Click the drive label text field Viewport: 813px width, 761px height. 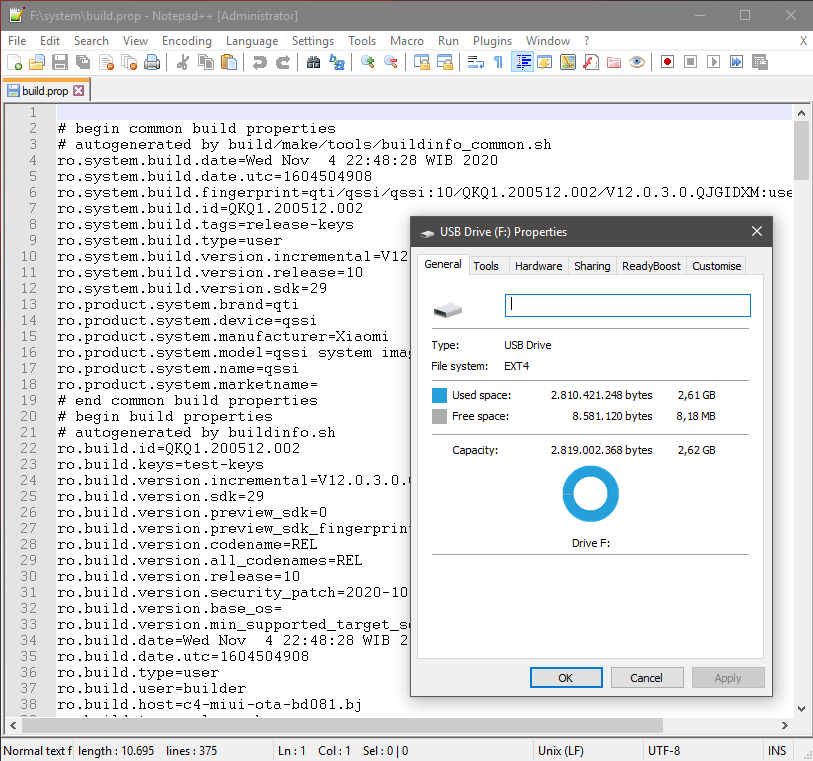627,305
